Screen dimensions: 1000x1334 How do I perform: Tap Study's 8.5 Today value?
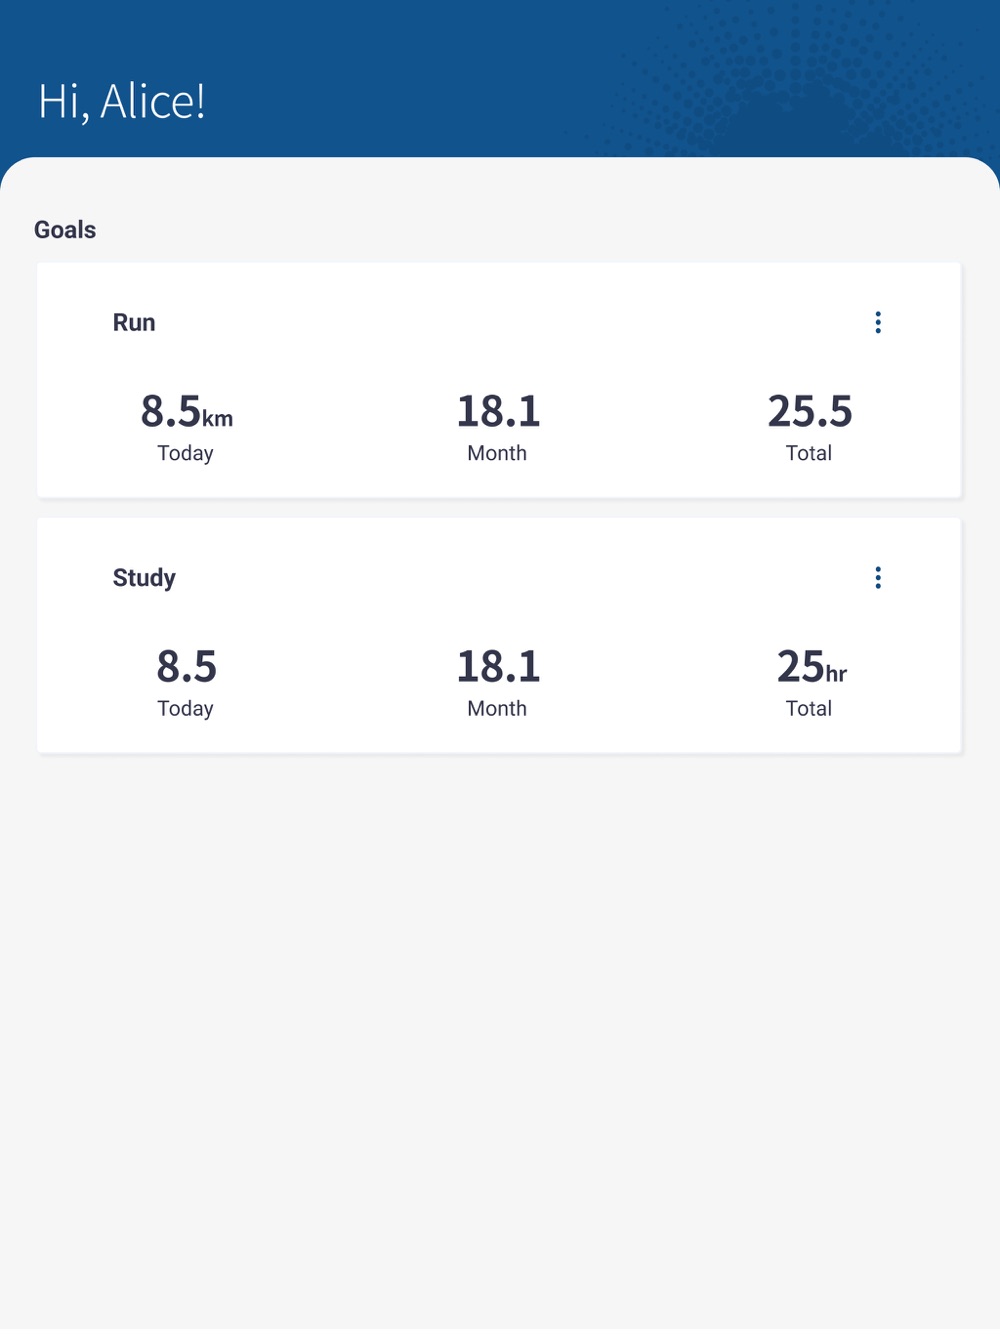tap(186, 666)
